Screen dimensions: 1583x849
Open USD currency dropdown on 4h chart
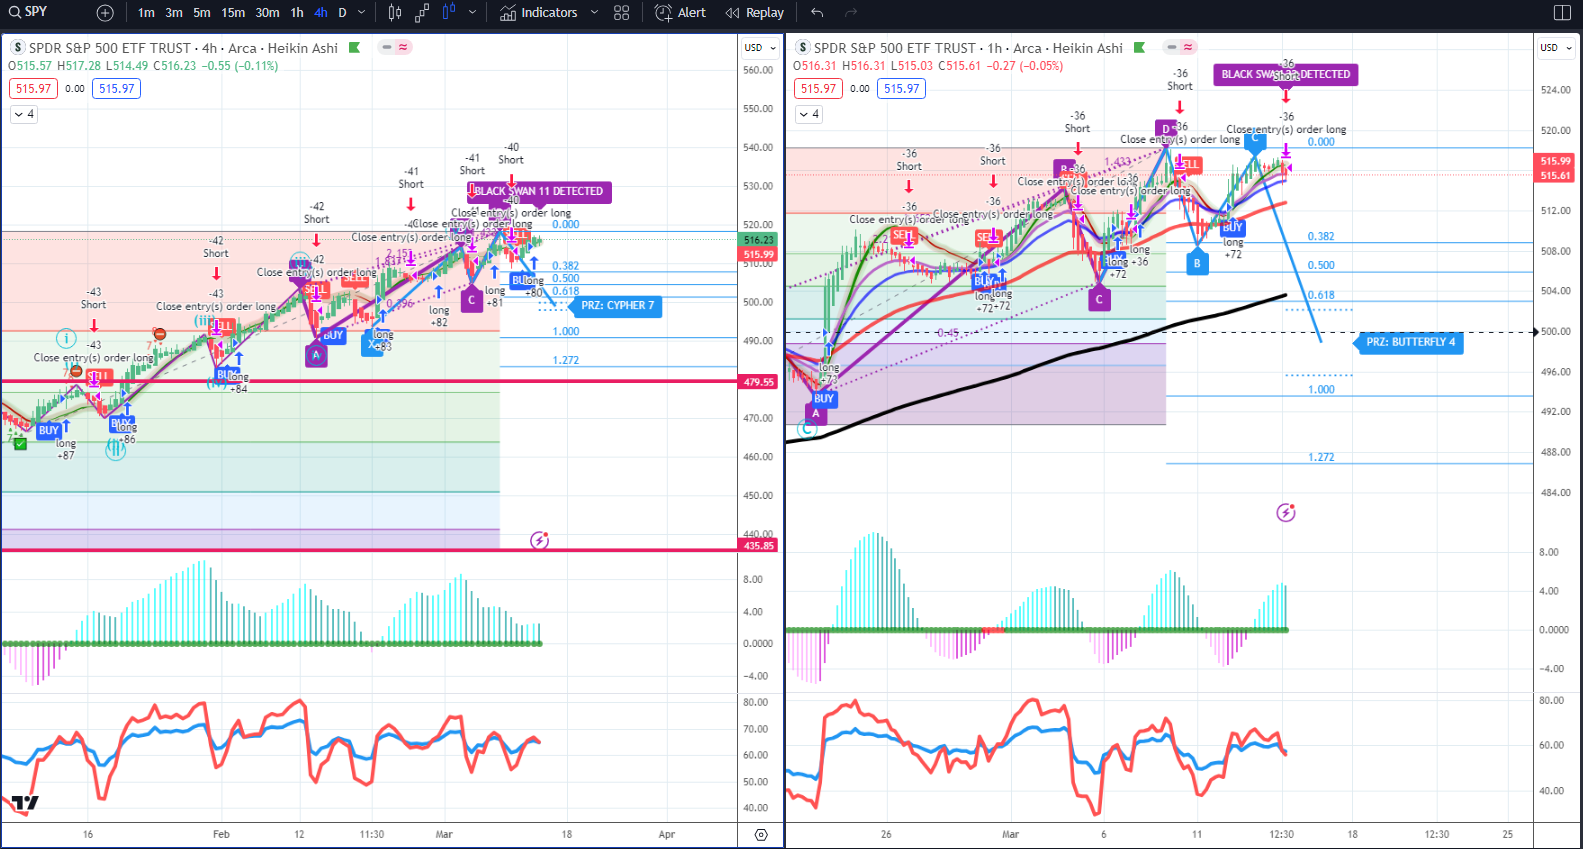coord(759,48)
